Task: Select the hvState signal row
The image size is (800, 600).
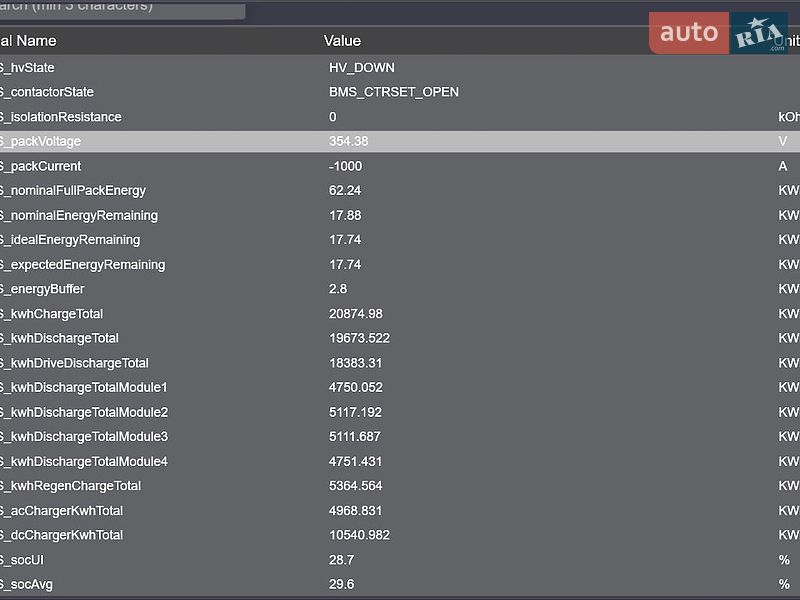Action: [400, 67]
